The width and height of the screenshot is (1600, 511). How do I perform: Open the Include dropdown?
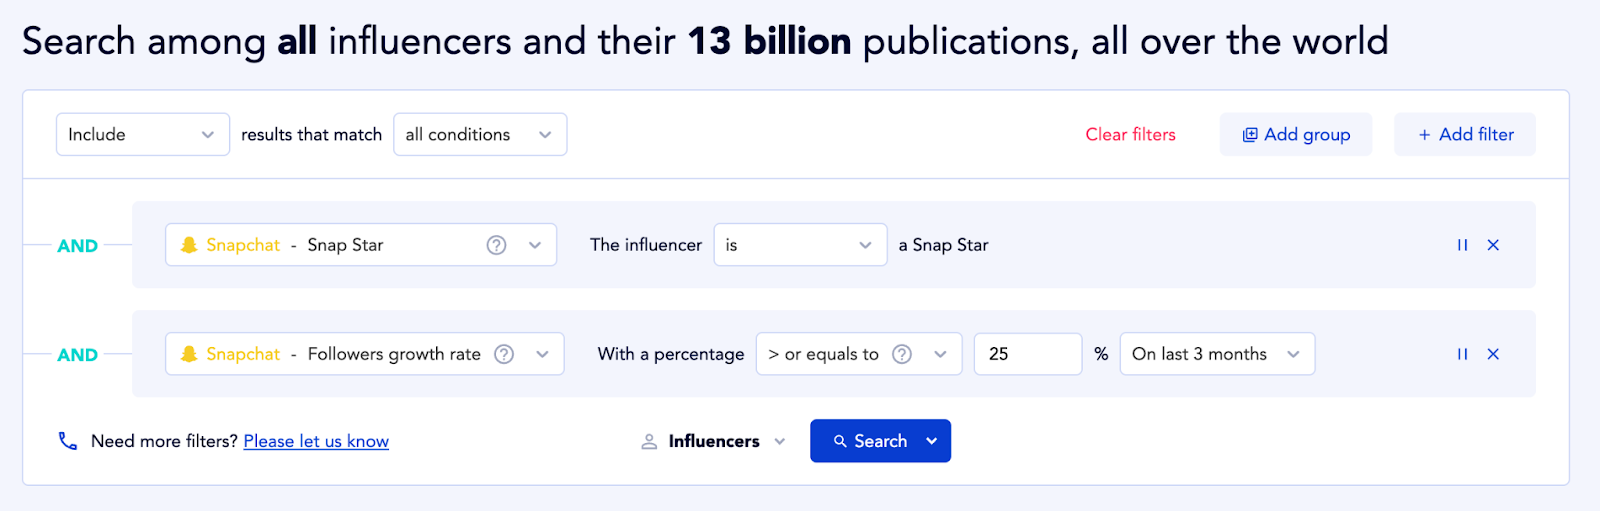[142, 135]
